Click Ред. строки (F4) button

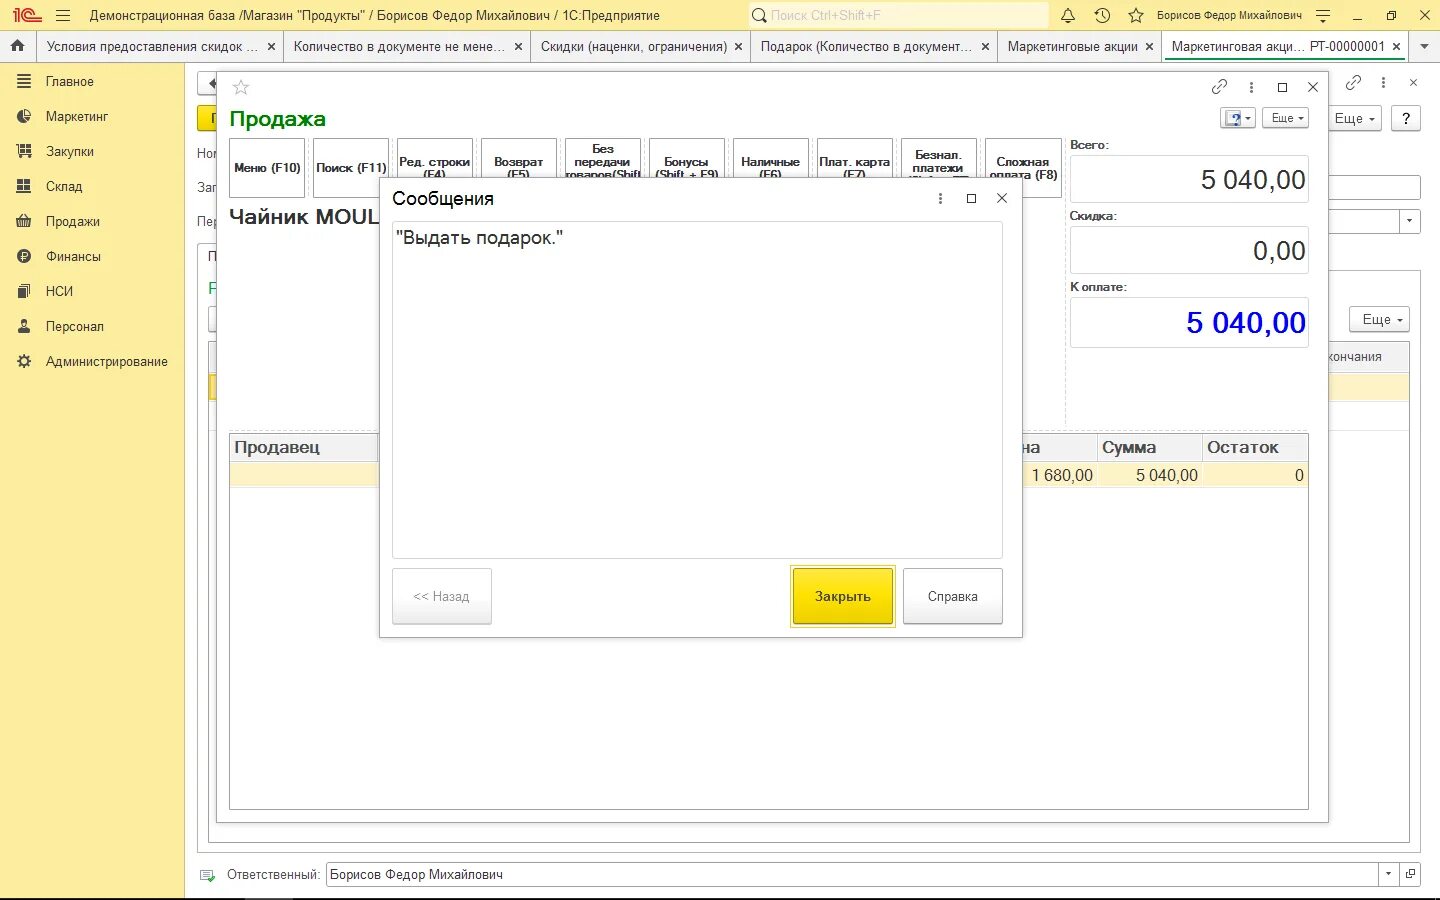click(x=435, y=159)
